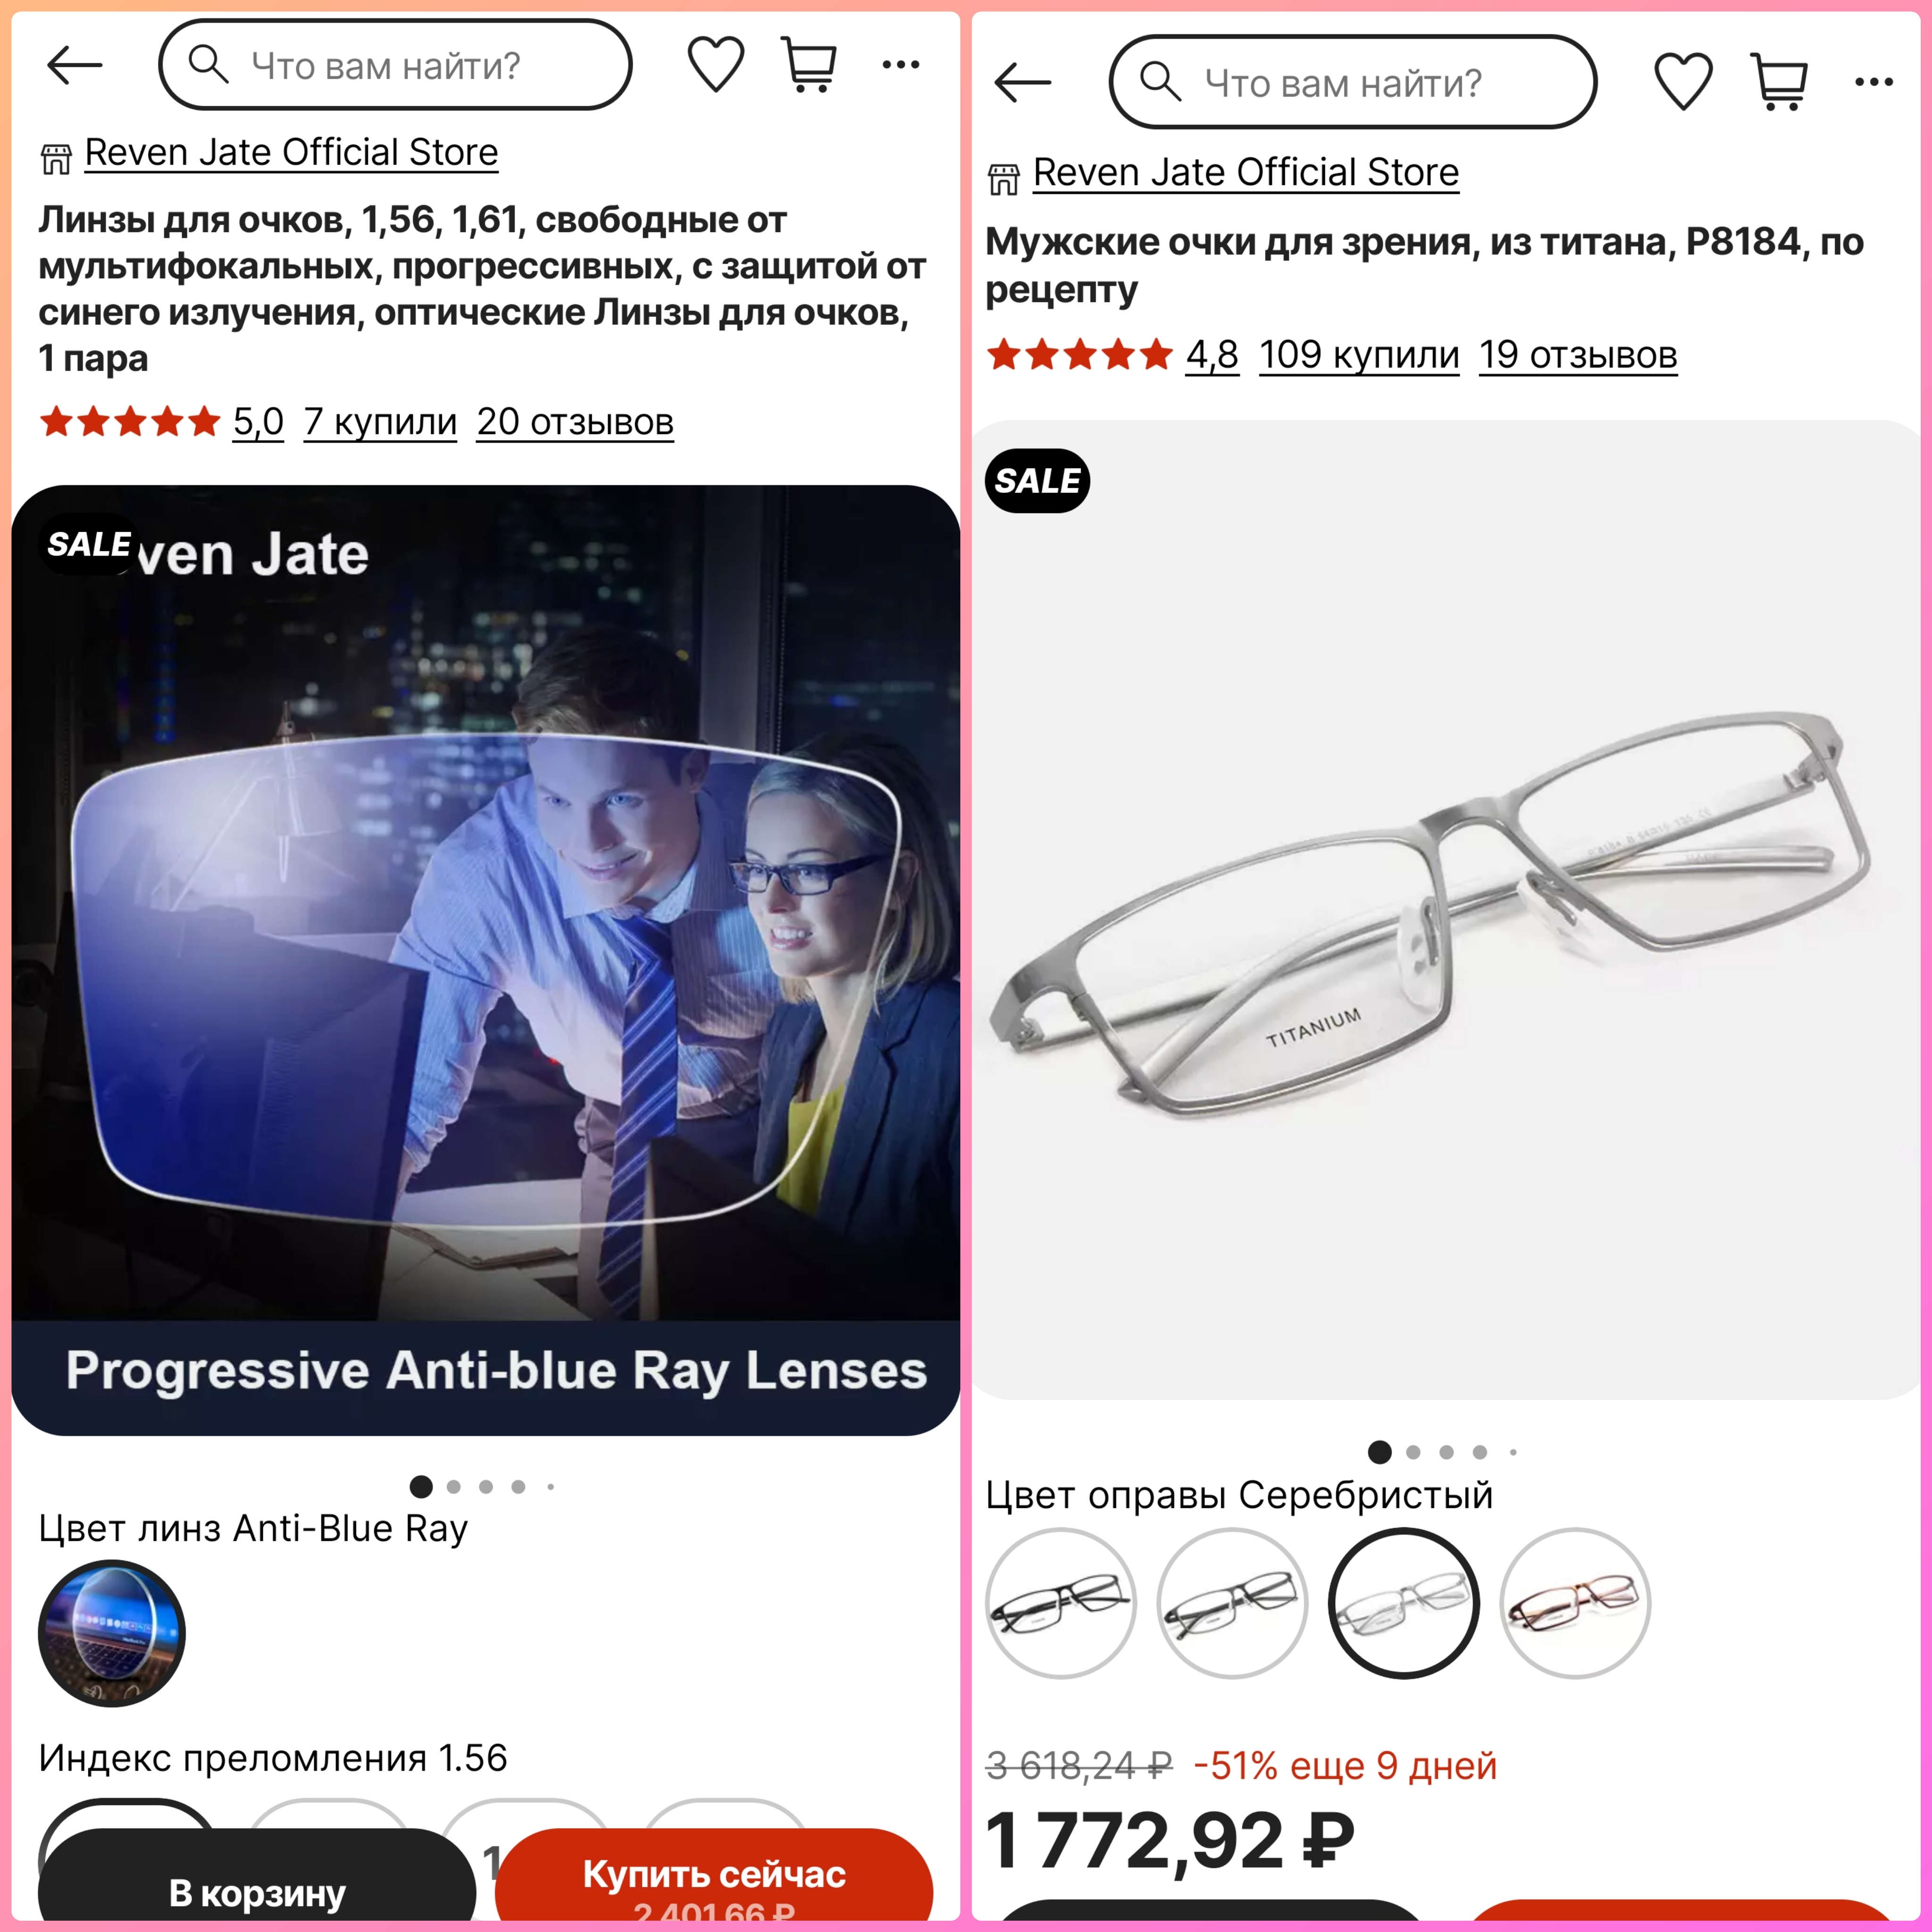Image resolution: width=1932 pixels, height=1932 pixels.
Task: View the 20 отзывов reviews link
Action: (575, 422)
